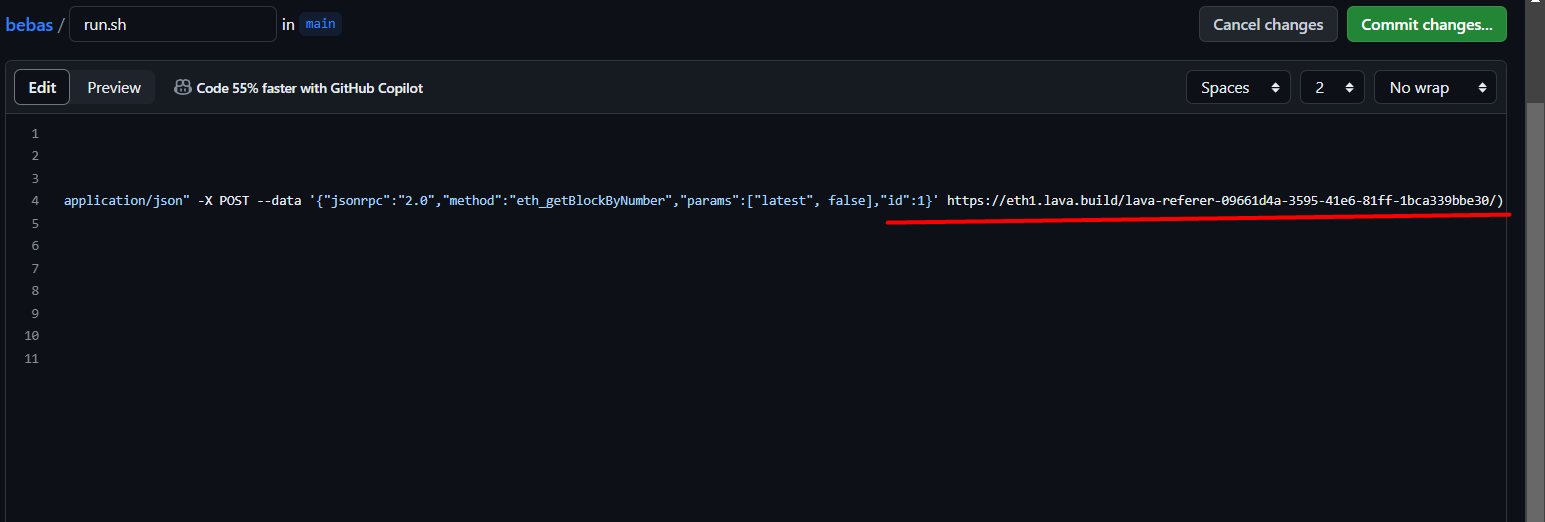
Task: Click the GitHub Copilot icon
Action: tap(183, 88)
